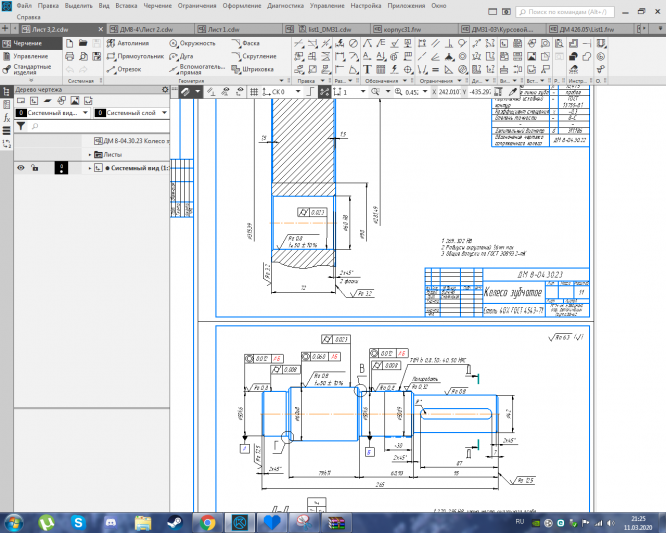
Task: Select the Автолиния drawing tool
Action: (x=127, y=44)
